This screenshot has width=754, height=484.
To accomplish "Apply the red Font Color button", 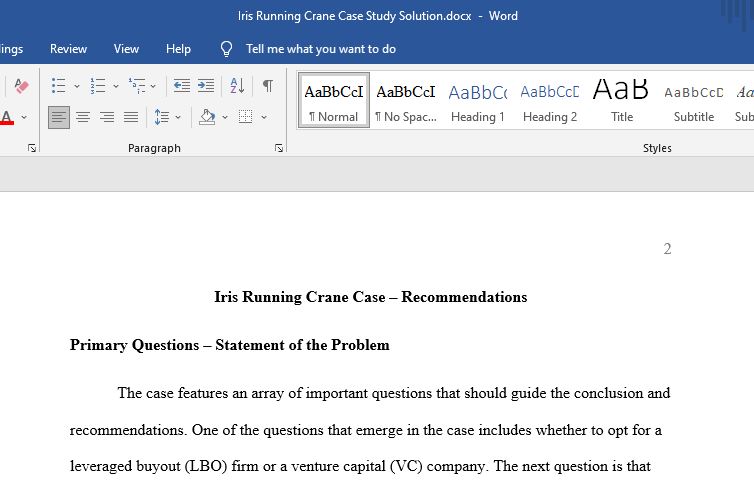I will click(7, 117).
